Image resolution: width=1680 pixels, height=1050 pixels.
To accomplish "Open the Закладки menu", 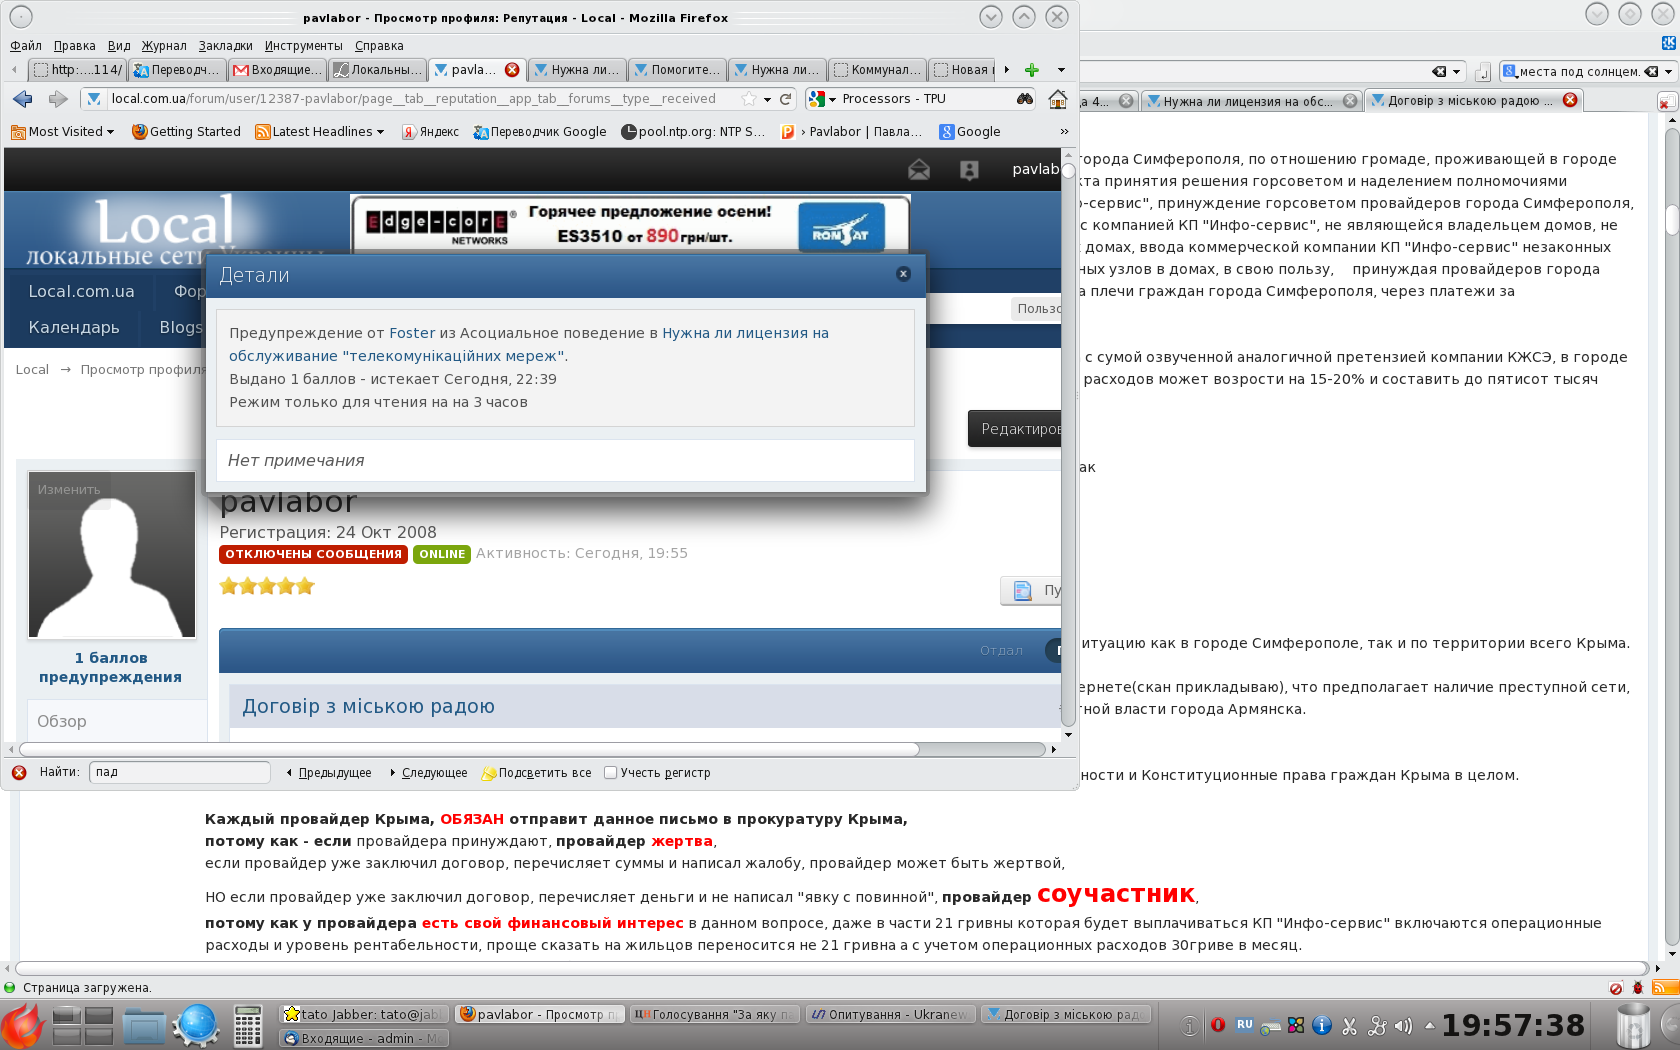I will tap(226, 46).
